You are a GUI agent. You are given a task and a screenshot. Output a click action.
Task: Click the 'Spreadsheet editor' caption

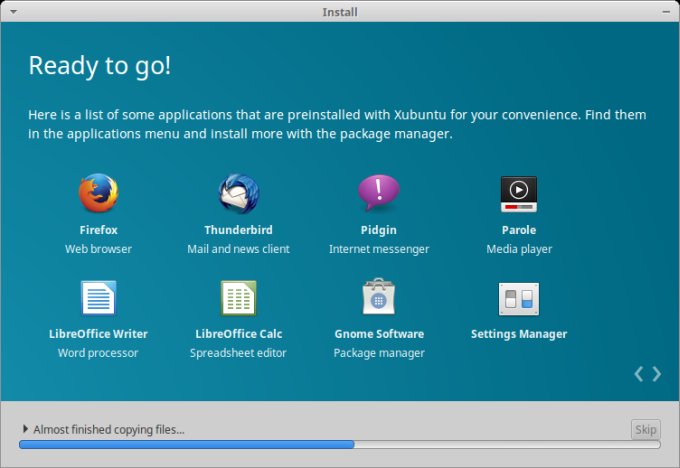(239, 353)
